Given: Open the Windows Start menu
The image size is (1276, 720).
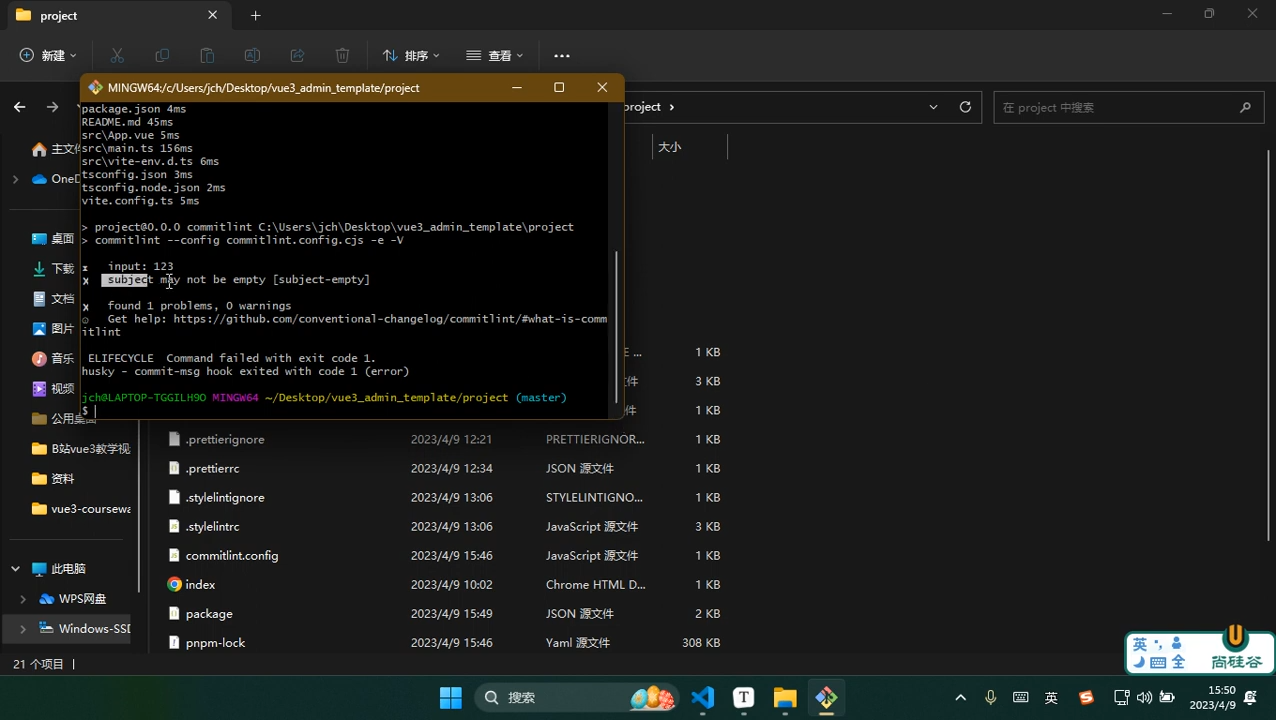Looking at the screenshot, I should (x=451, y=697).
